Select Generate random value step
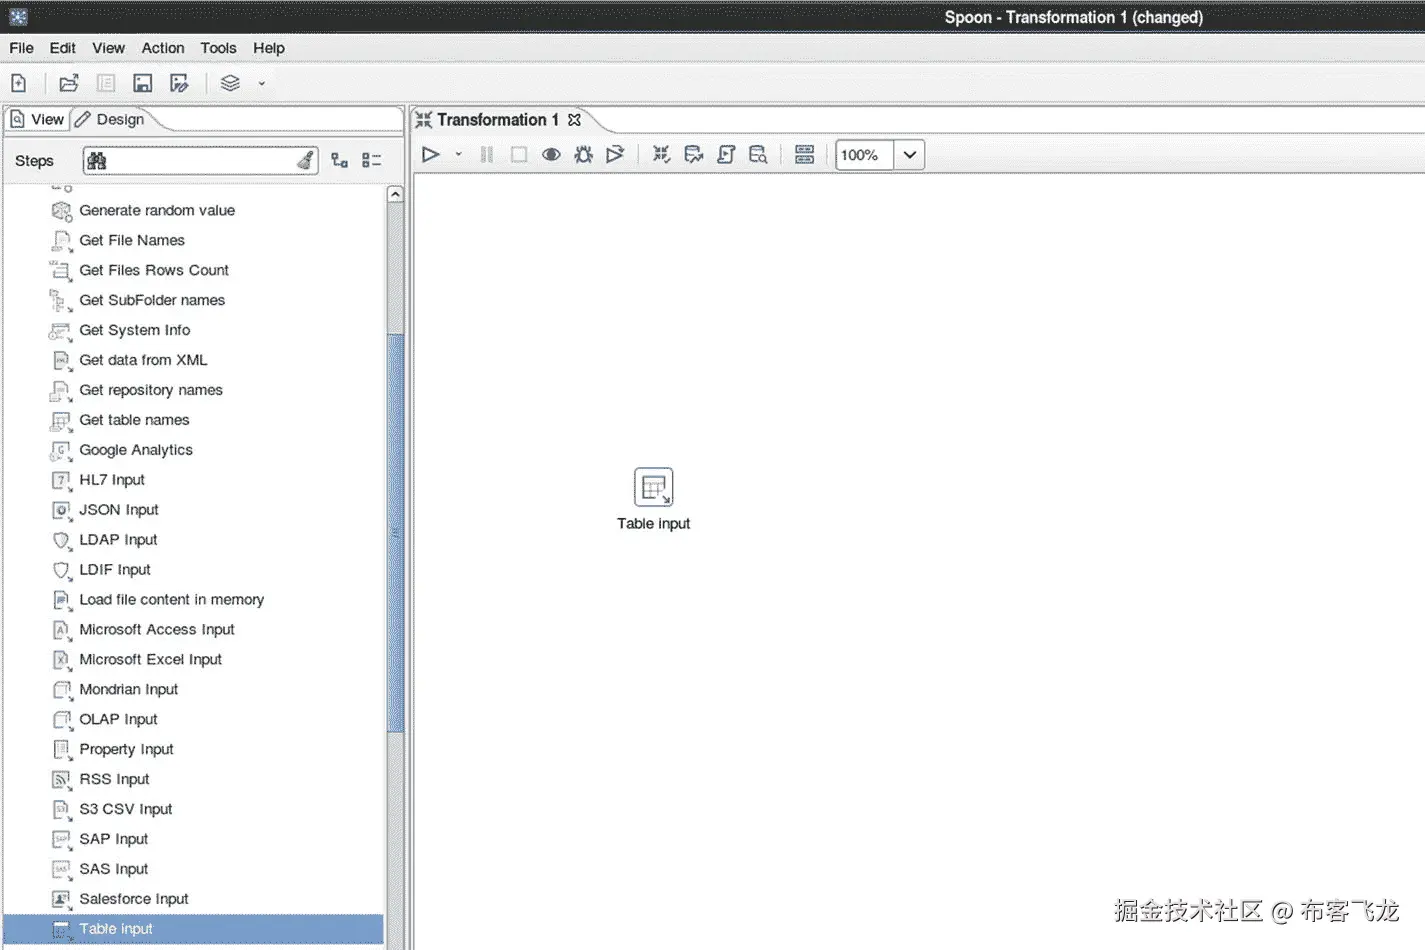 [x=157, y=211]
